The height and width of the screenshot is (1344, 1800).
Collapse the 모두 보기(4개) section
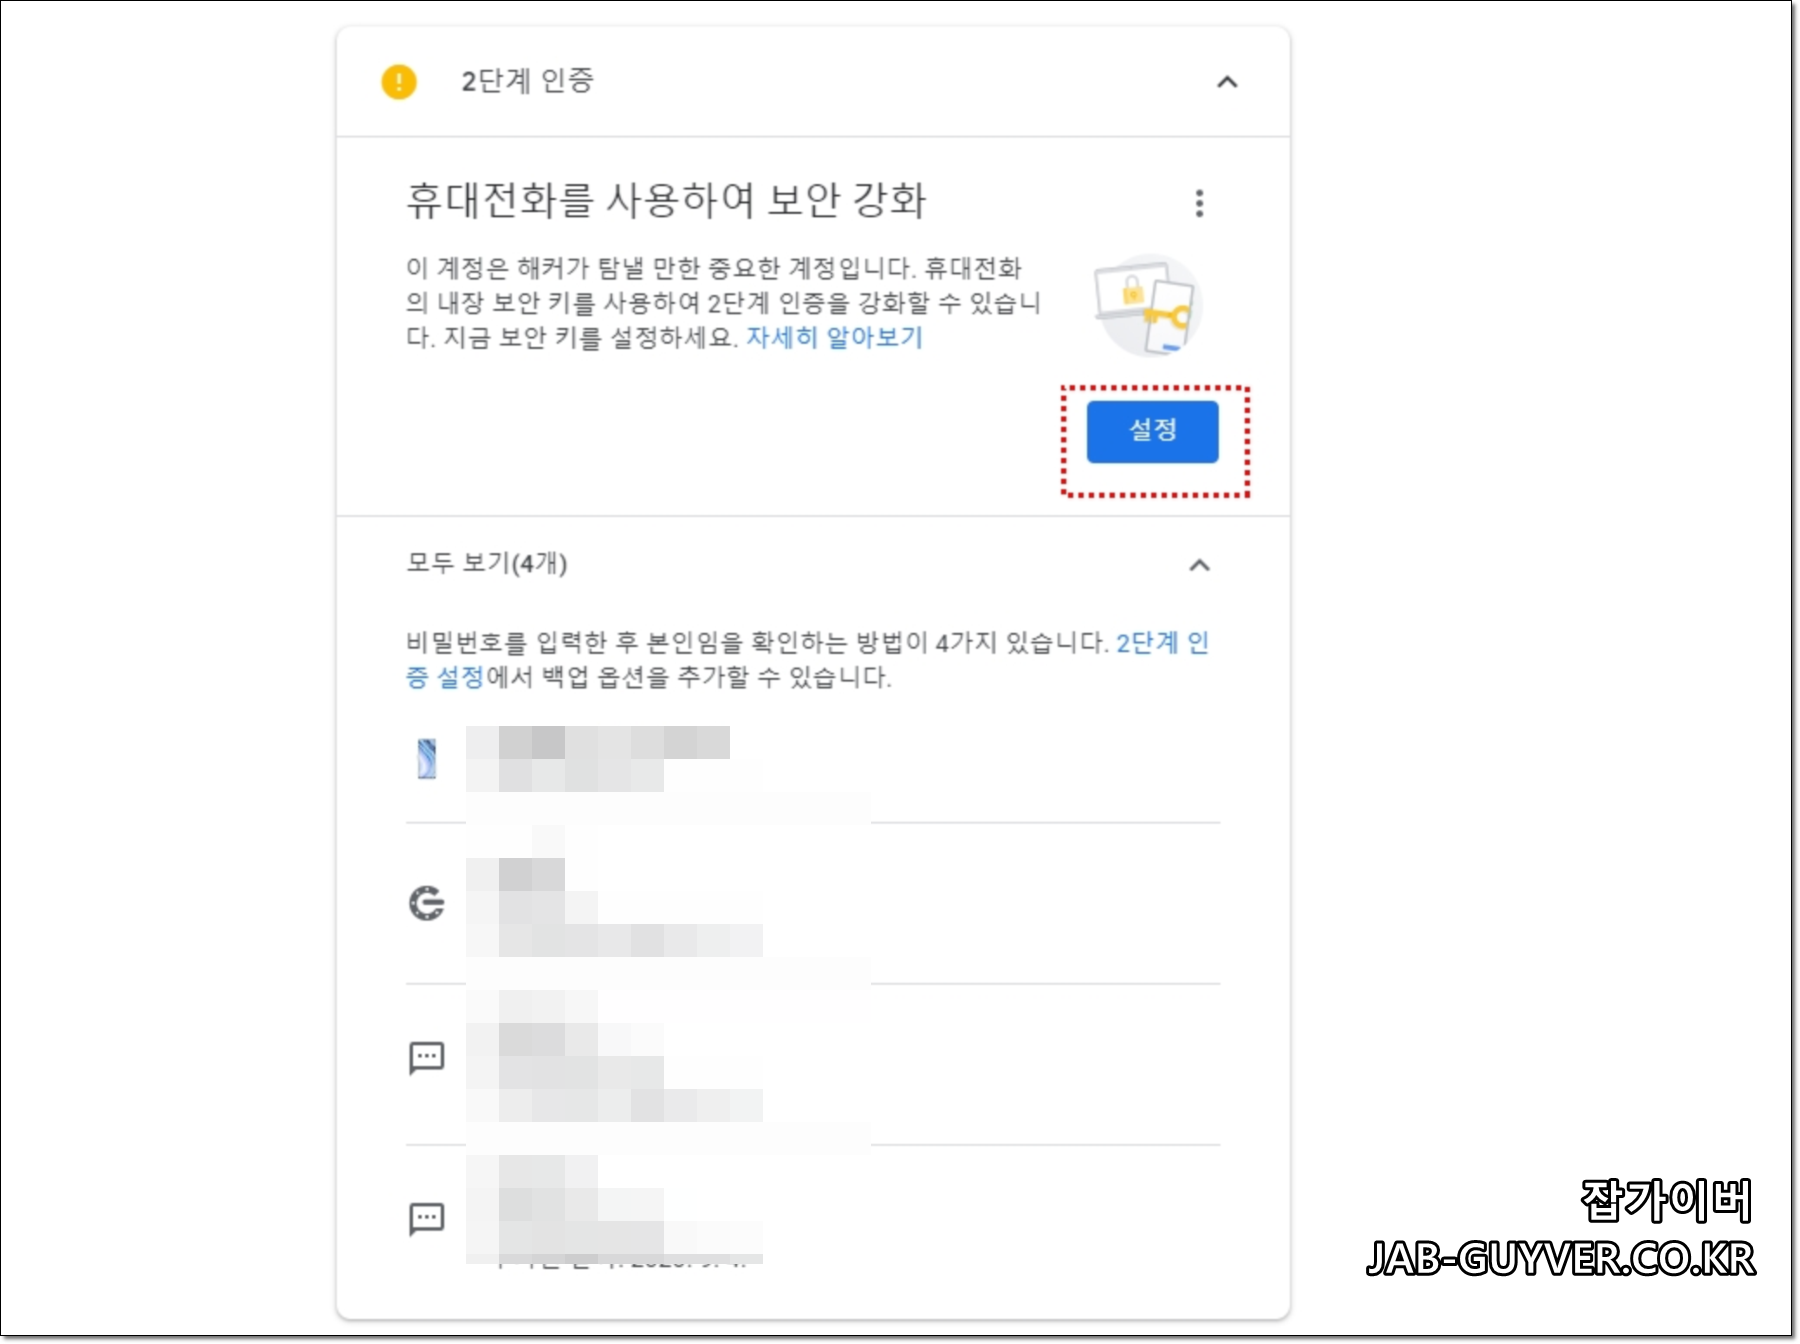pyautogui.click(x=1199, y=565)
